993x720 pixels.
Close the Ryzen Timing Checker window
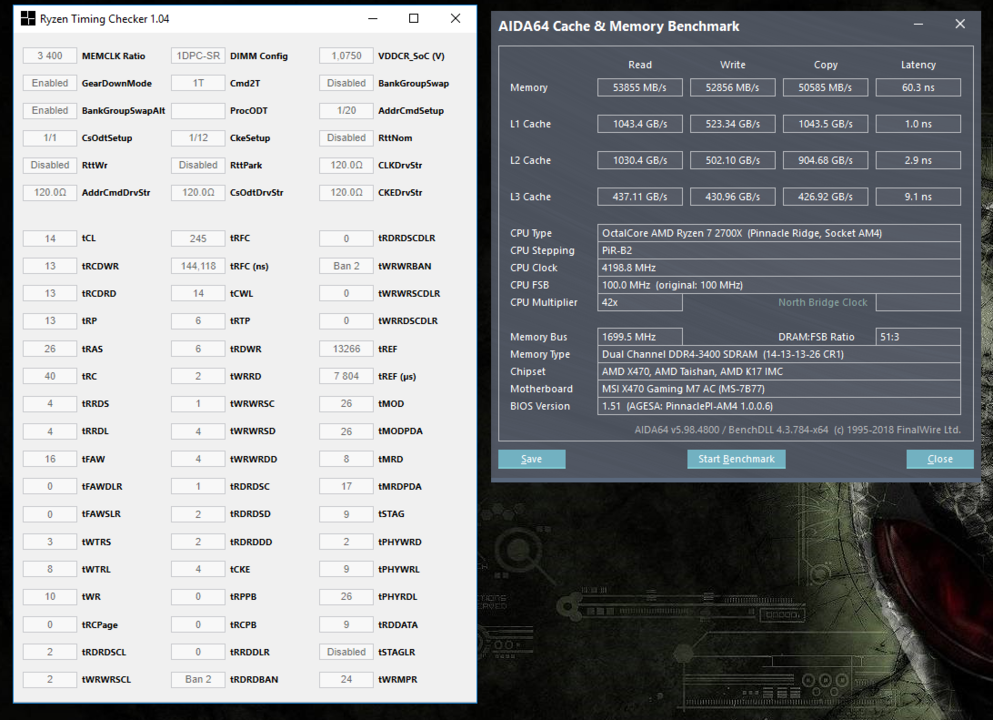click(455, 18)
